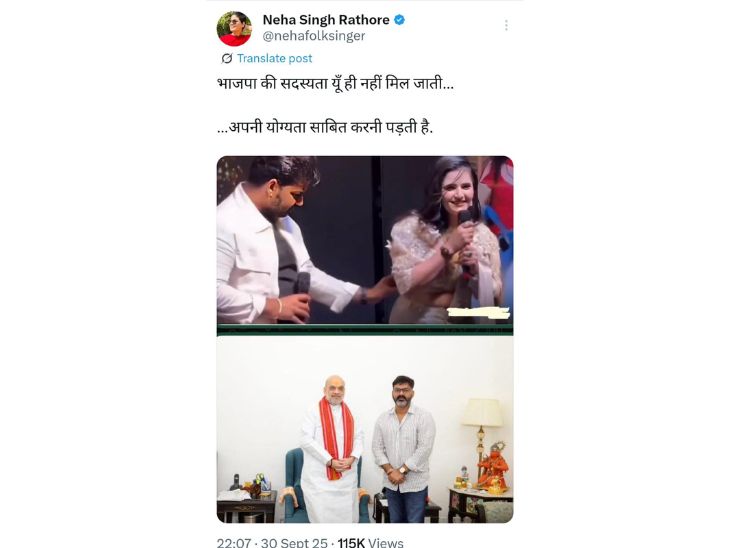Click the 22:07 post timestamp
Image resolution: width=730 pixels, height=548 pixels.
pyautogui.click(x=234, y=543)
